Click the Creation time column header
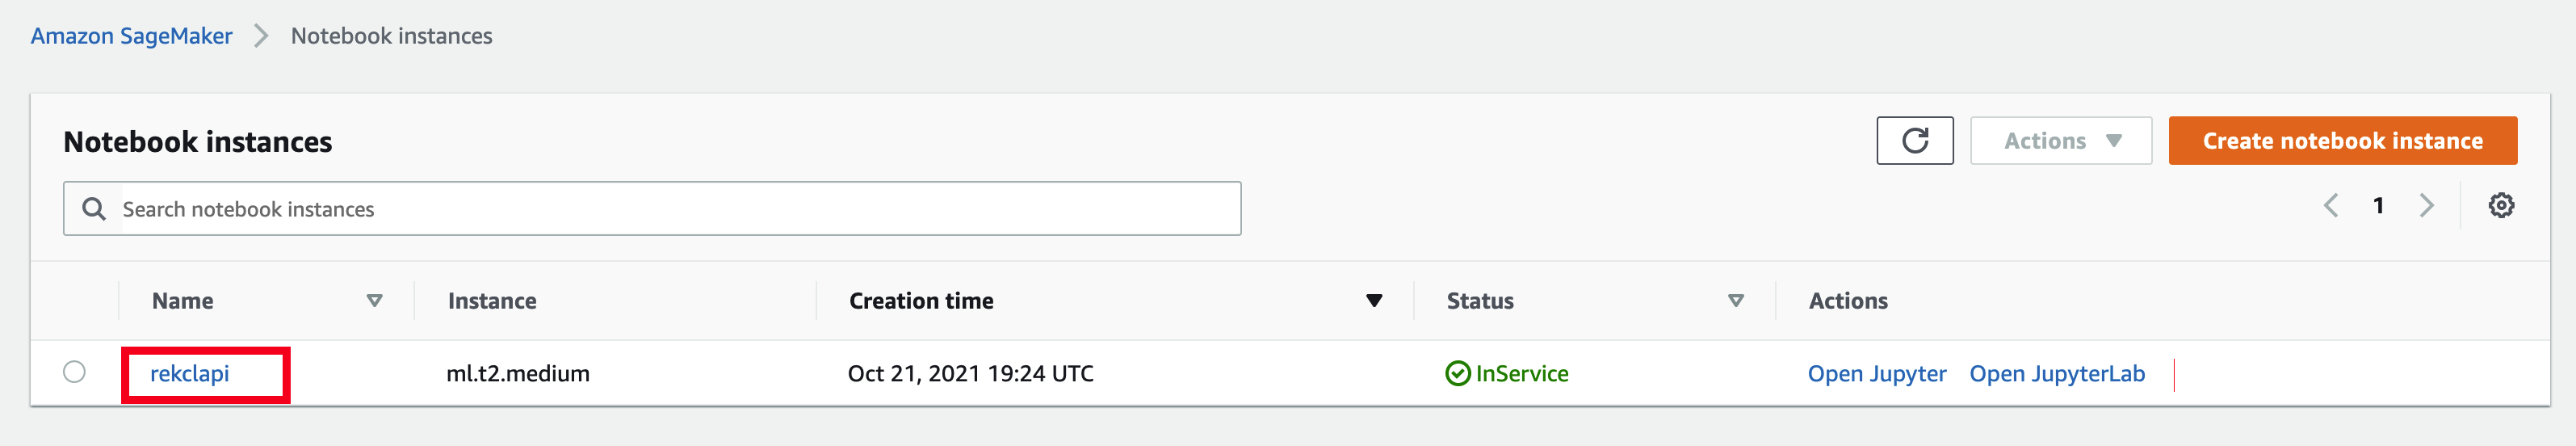Viewport: 2576px width, 446px height. 921,301
